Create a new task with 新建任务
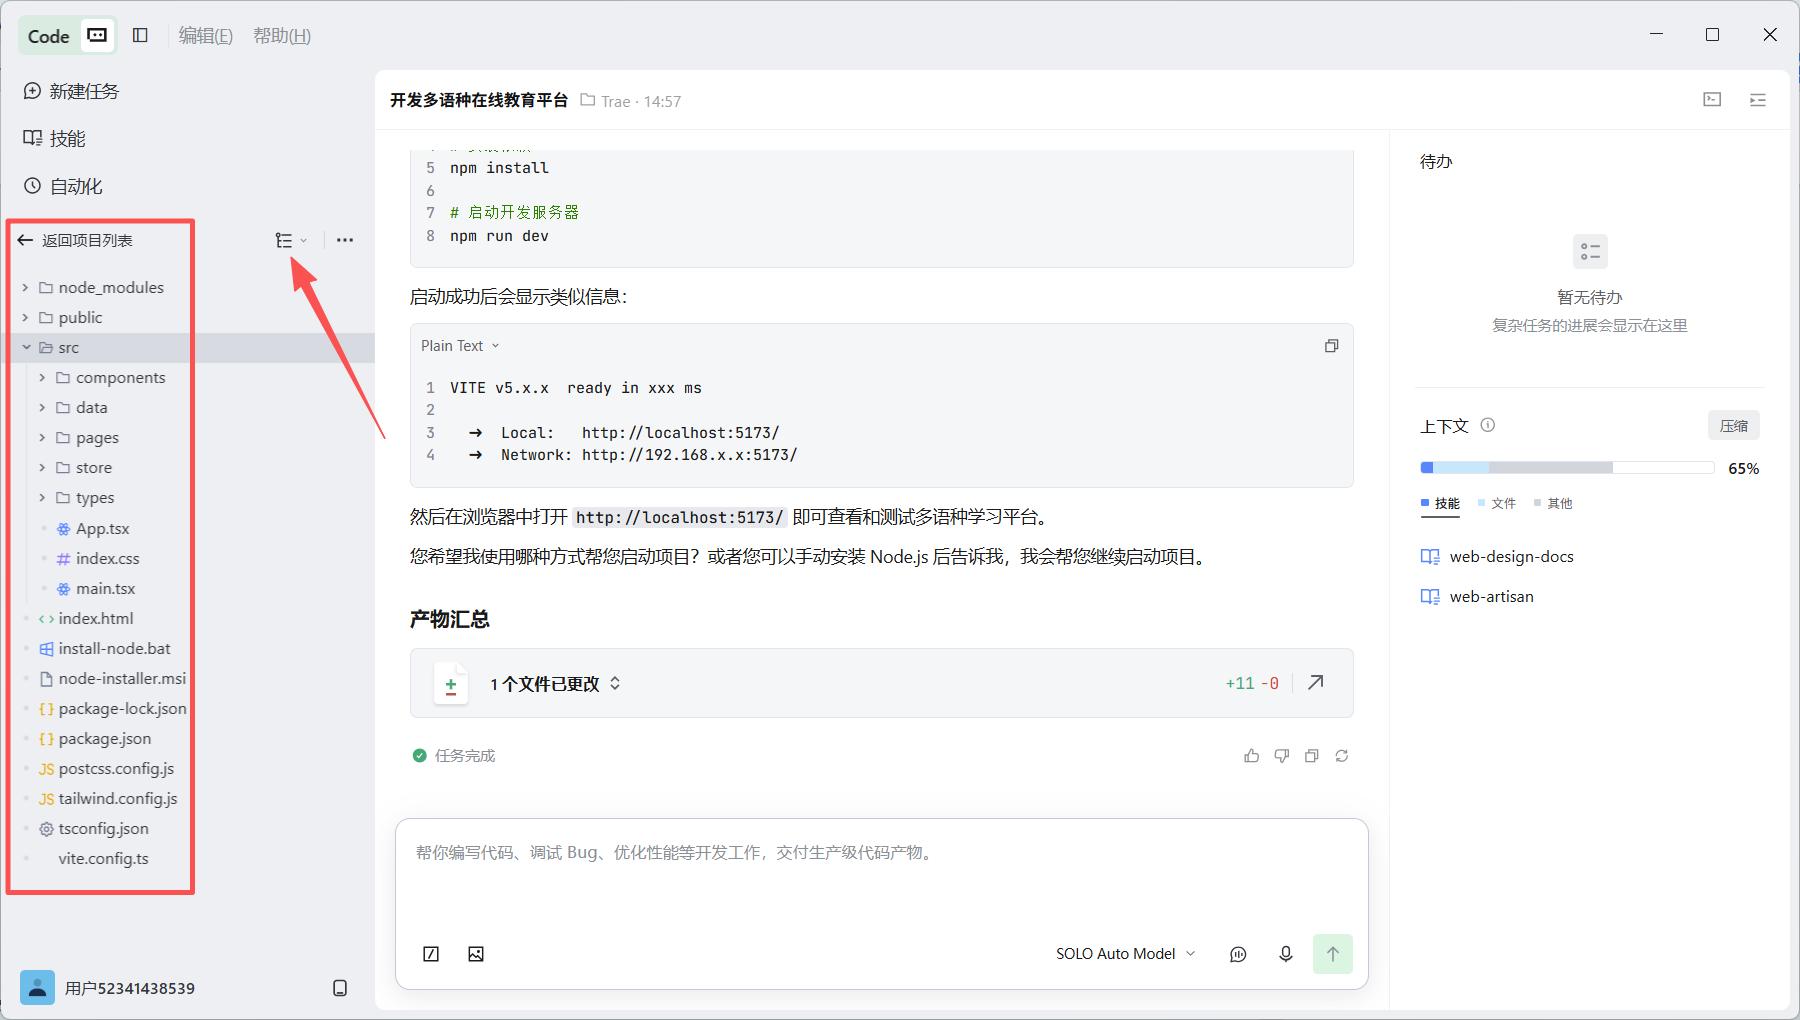The width and height of the screenshot is (1800, 1020). click(x=71, y=91)
